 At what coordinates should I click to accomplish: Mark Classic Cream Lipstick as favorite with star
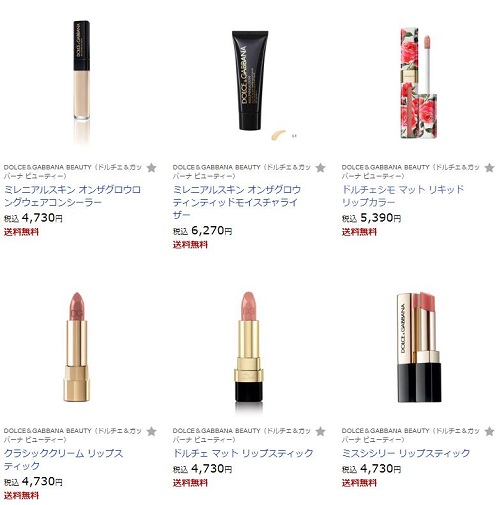(x=151, y=431)
